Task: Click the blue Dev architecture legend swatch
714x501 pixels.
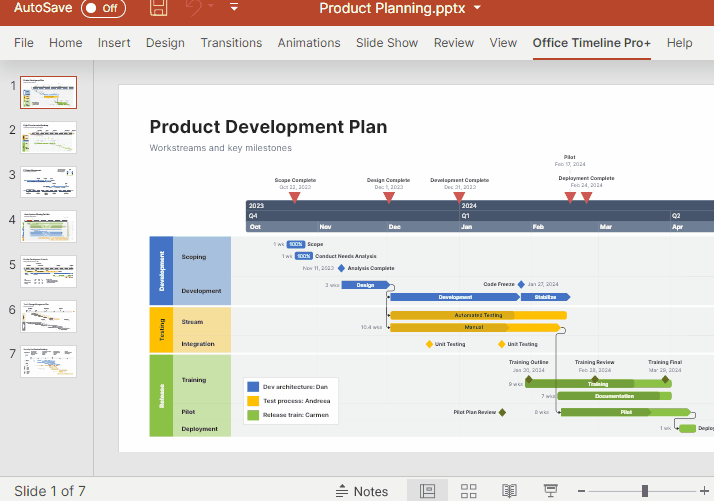Action: point(253,387)
